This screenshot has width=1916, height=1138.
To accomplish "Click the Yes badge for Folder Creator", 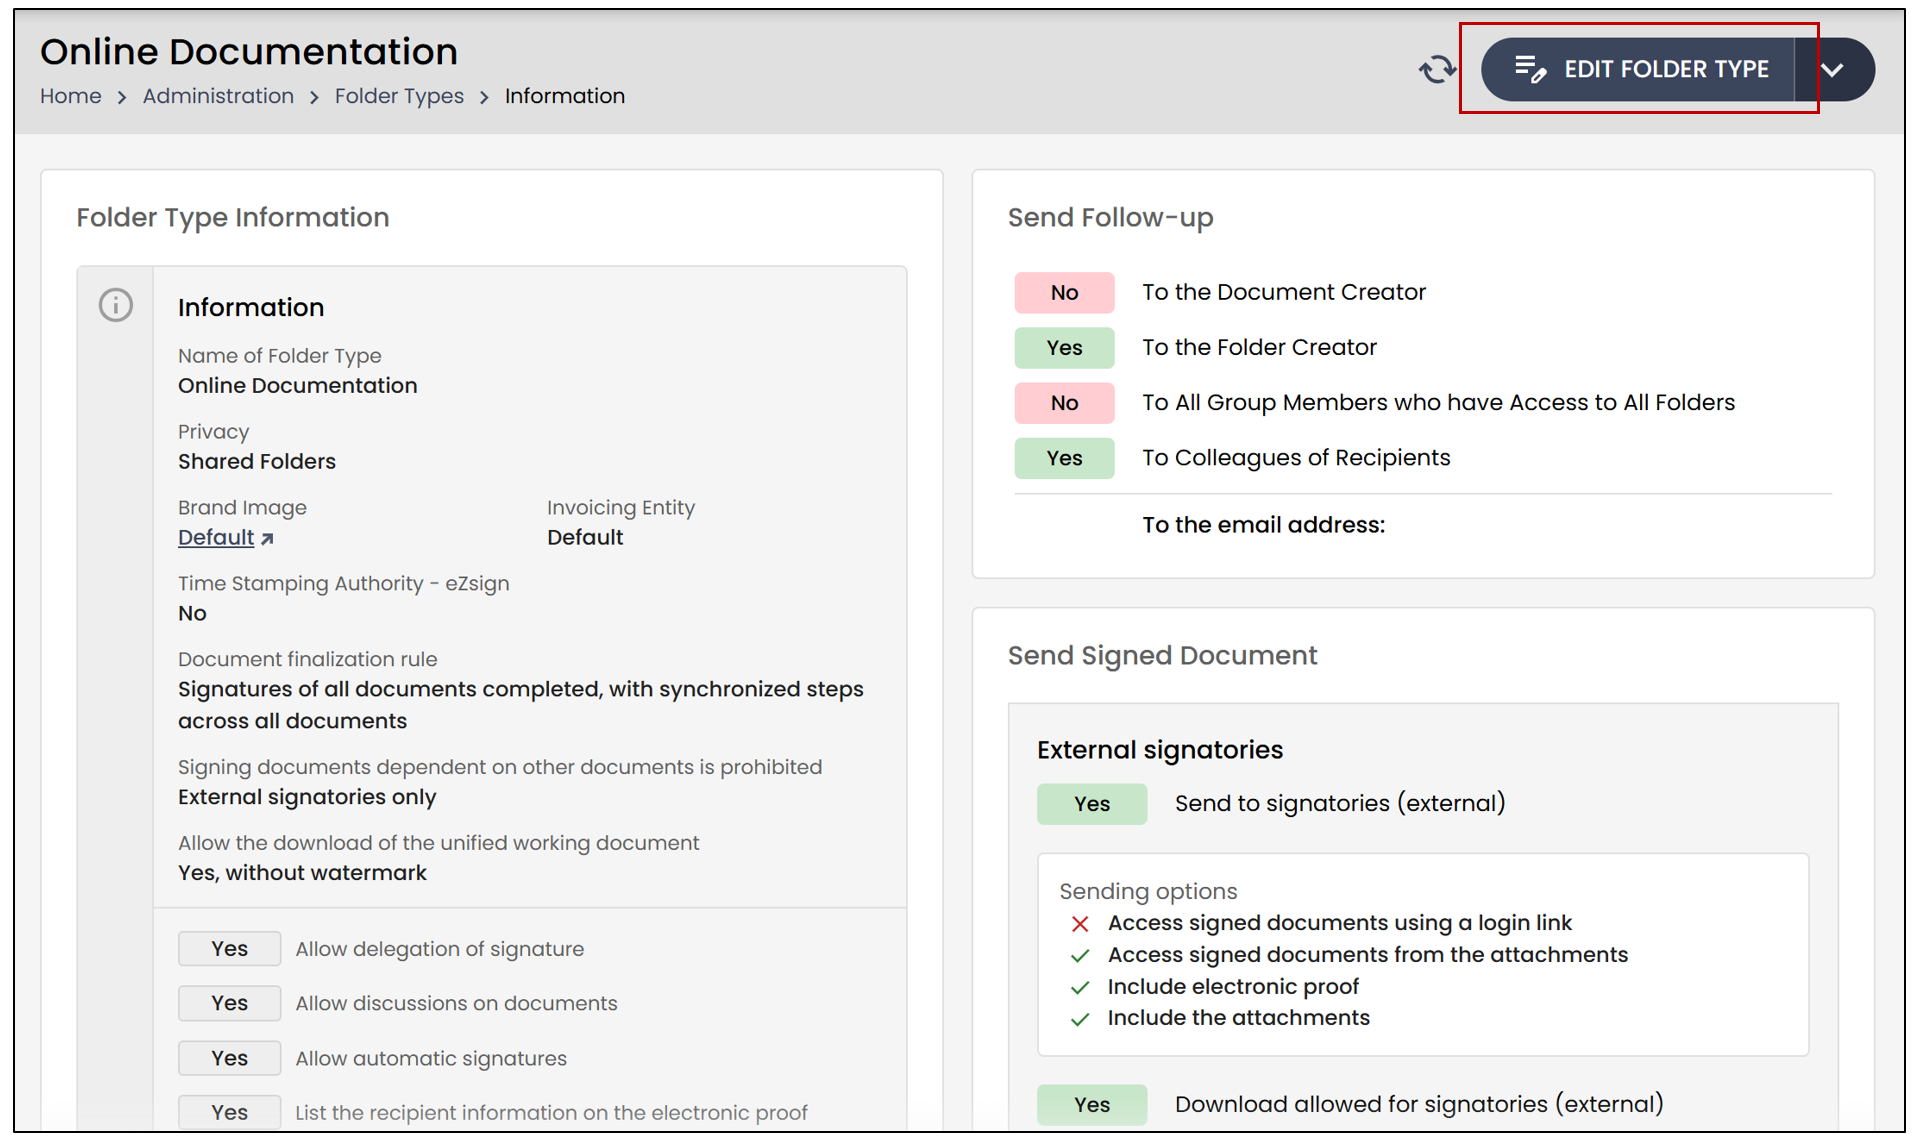I will click(x=1064, y=347).
